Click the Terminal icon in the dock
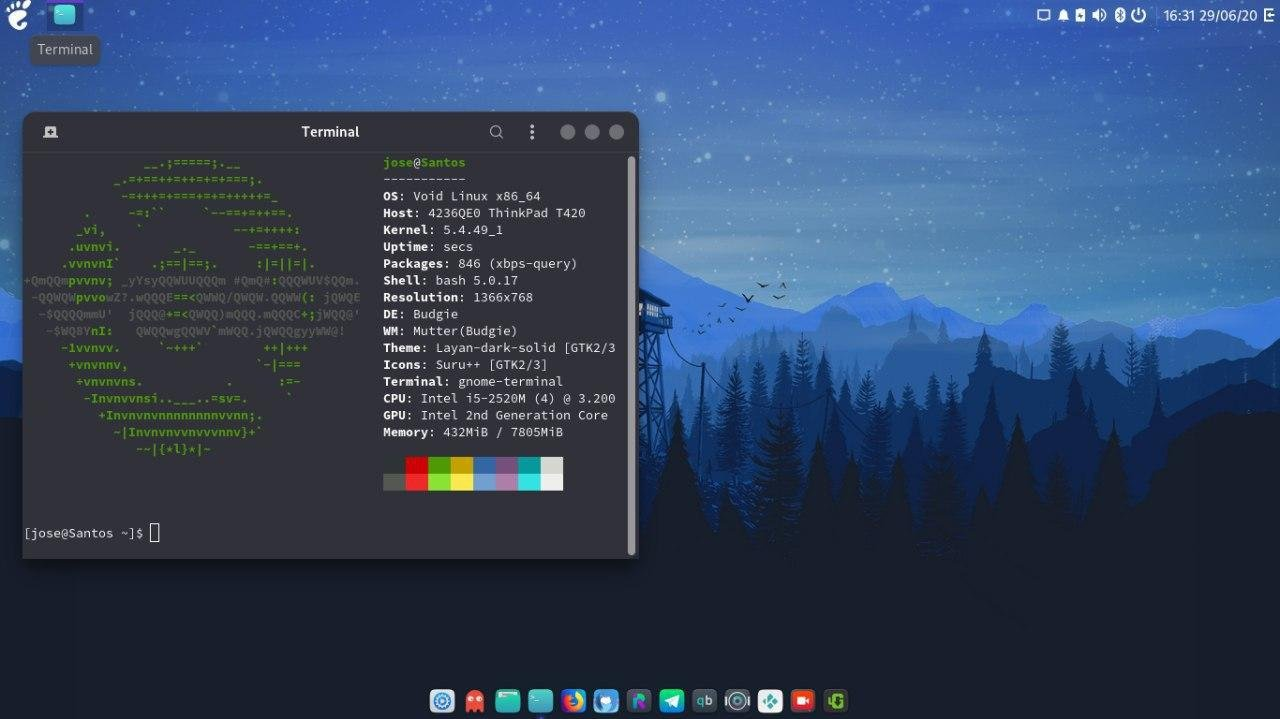This screenshot has width=1280, height=719. [541, 701]
